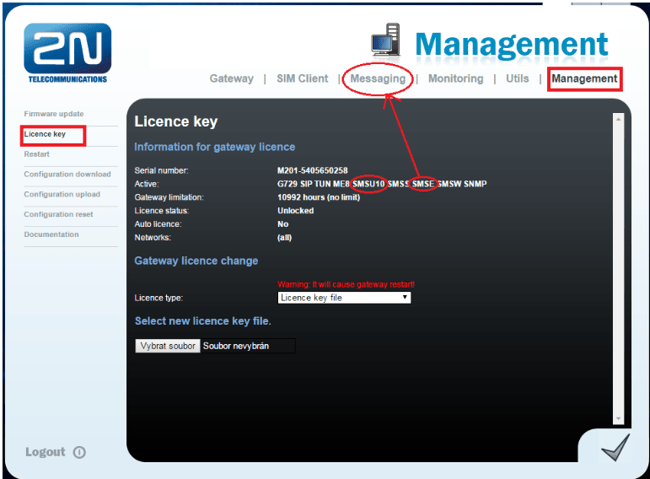Click the Unlocked licence status value
This screenshot has height=479, width=650.
pyautogui.click(x=296, y=211)
